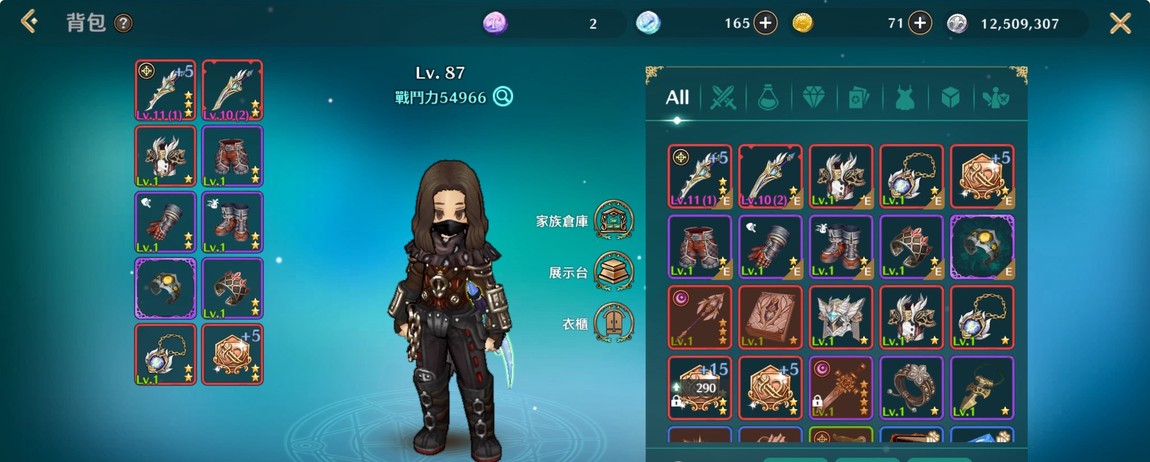1150x462 pixels.
Task: Filter inventory by cube box tab
Action: pyautogui.click(x=951, y=97)
